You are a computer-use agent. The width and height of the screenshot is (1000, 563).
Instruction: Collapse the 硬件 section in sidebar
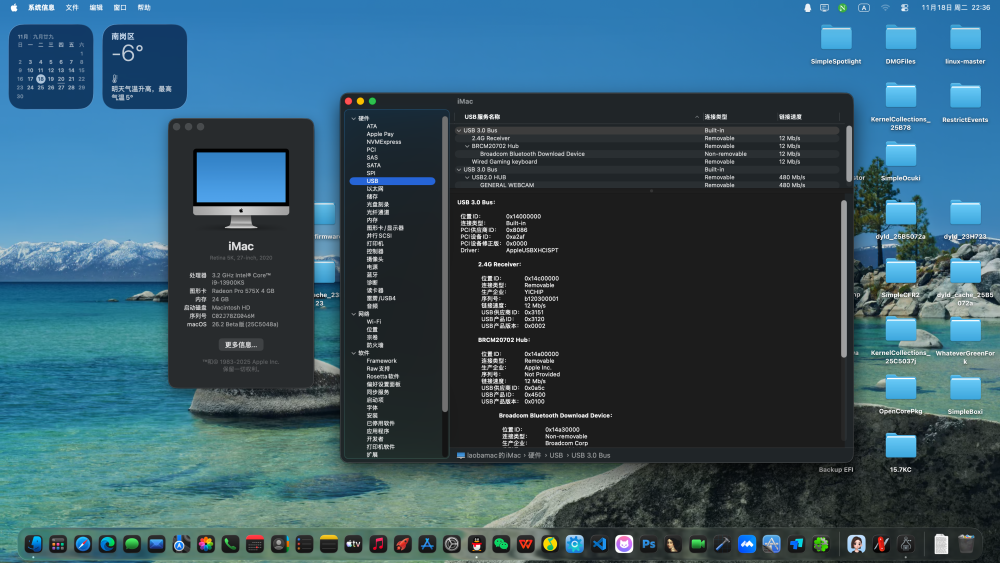pyautogui.click(x=353, y=119)
